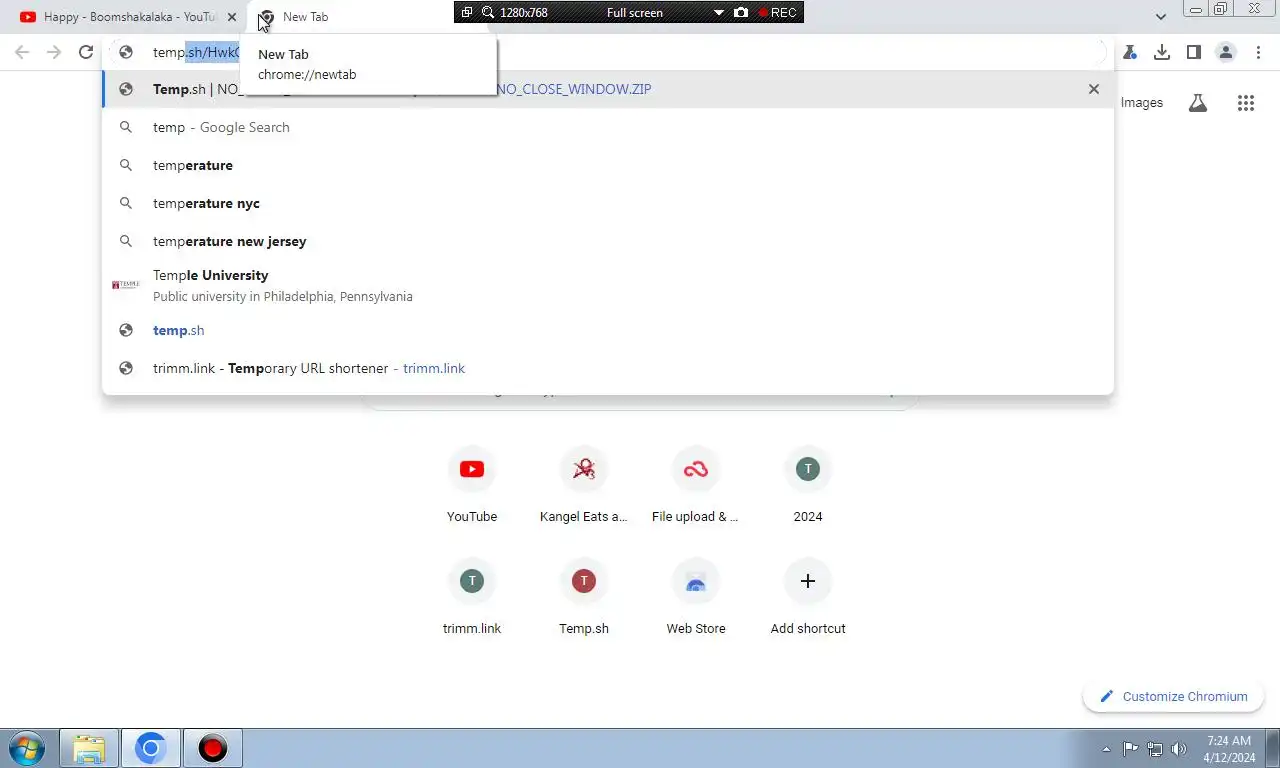Screen dimensions: 1280x768
Task: Reload the page with the refresh icon
Action: (86, 52)
